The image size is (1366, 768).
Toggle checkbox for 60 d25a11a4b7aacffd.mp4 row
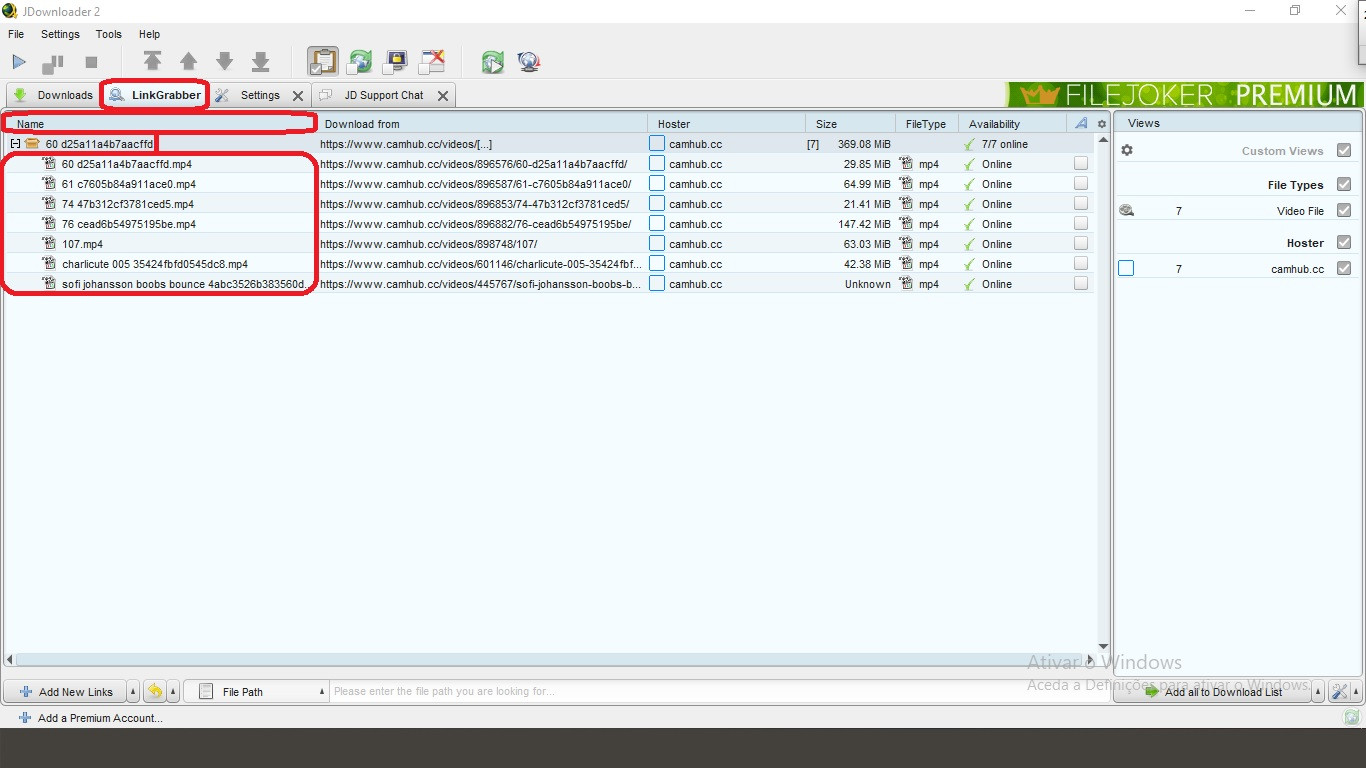coord(1081,164)
